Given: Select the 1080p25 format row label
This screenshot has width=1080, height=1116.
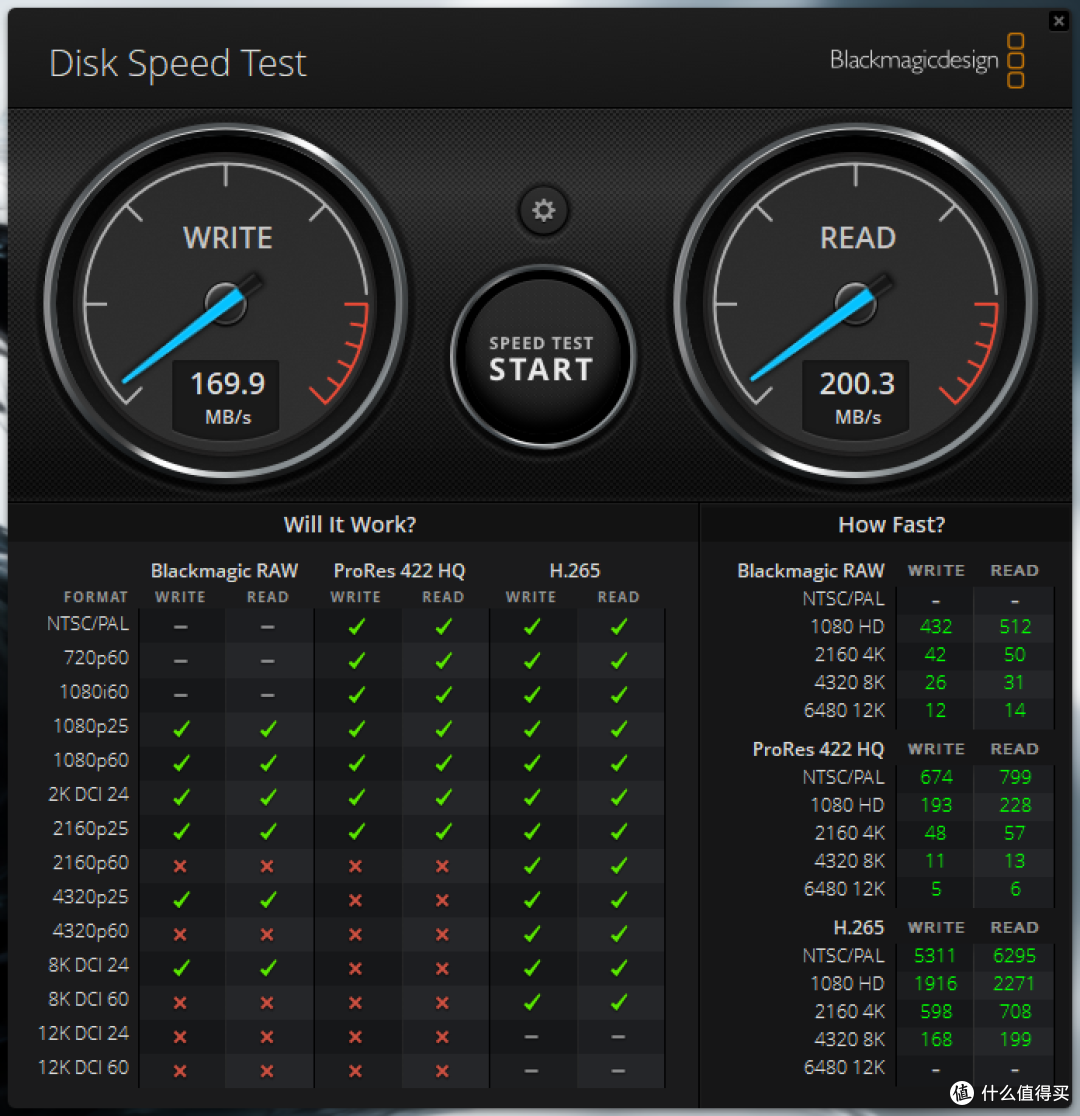Looking at the screenshot, I should click(x=91, y=726).
